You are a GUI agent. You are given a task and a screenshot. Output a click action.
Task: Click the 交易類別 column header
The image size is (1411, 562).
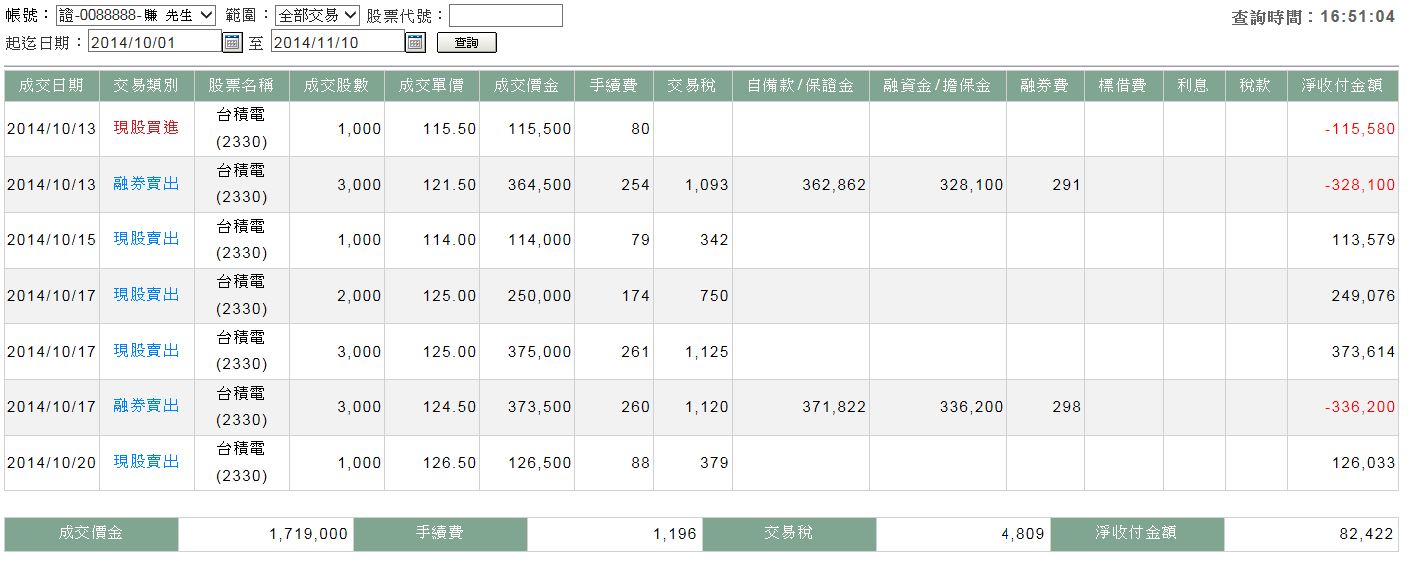pos(146,86)
